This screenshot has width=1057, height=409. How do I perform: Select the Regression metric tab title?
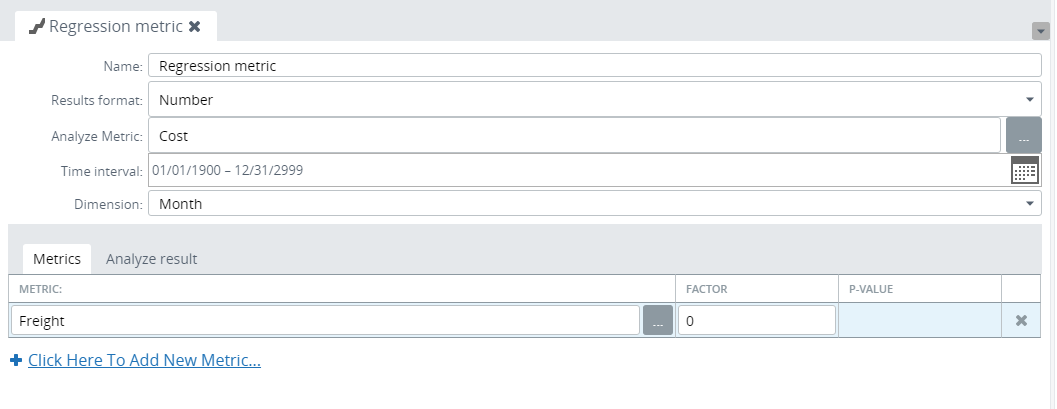point(115,27)
